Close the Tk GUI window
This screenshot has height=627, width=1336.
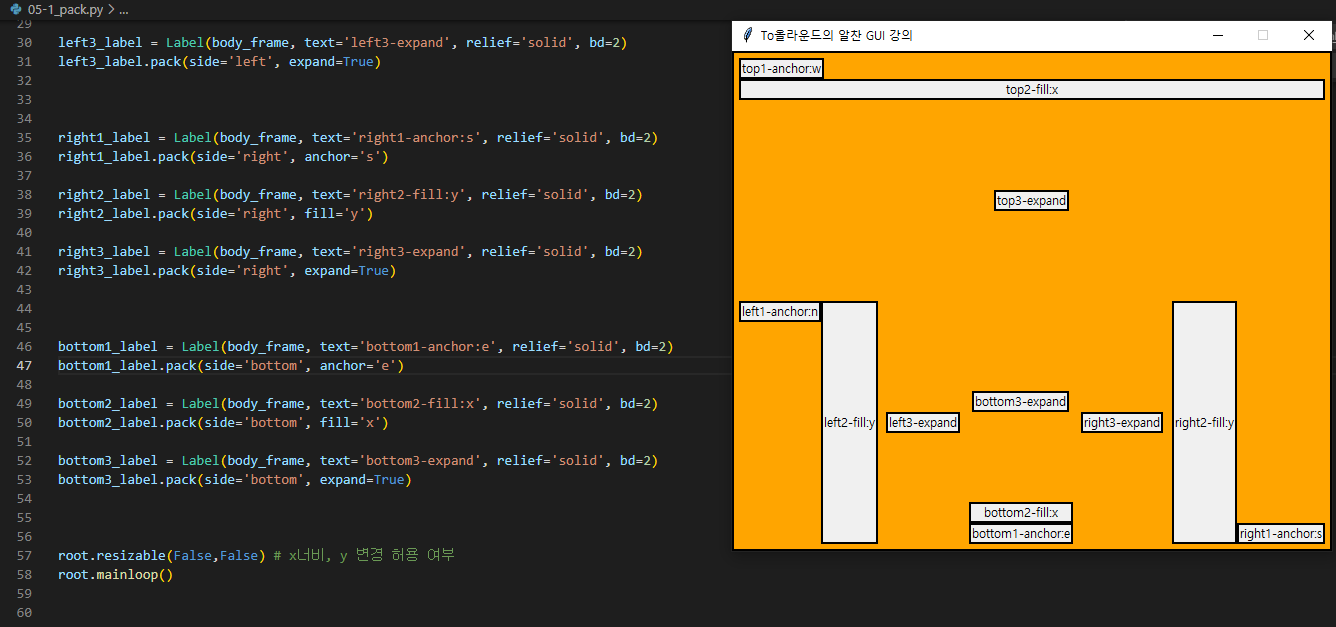click(1308, 35)
